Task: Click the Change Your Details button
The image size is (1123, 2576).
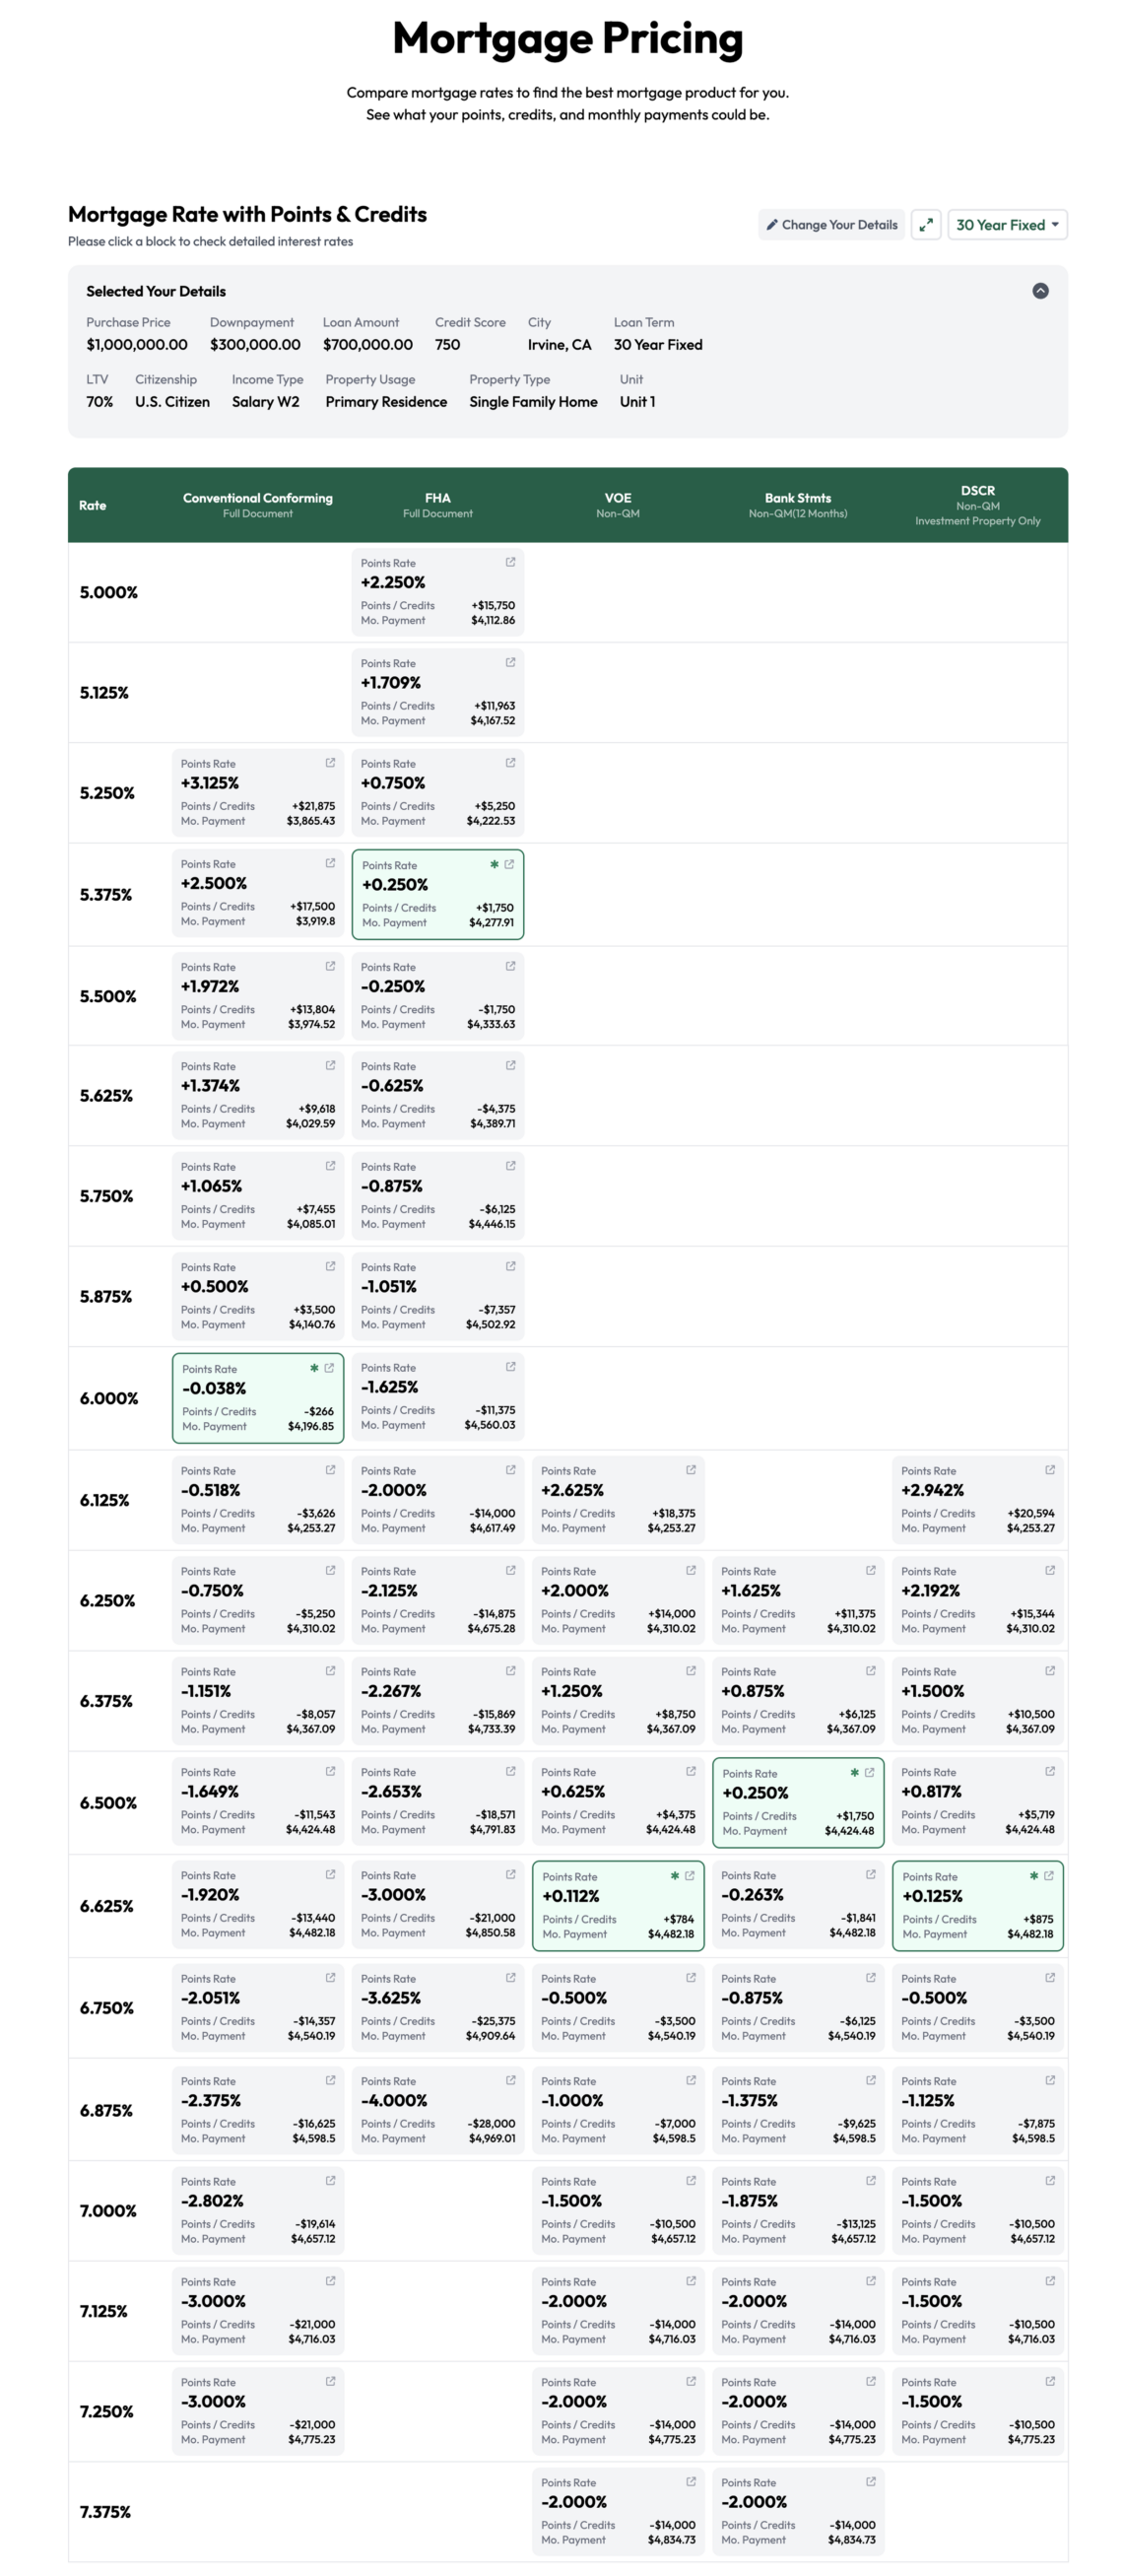Action: (831, 225)
